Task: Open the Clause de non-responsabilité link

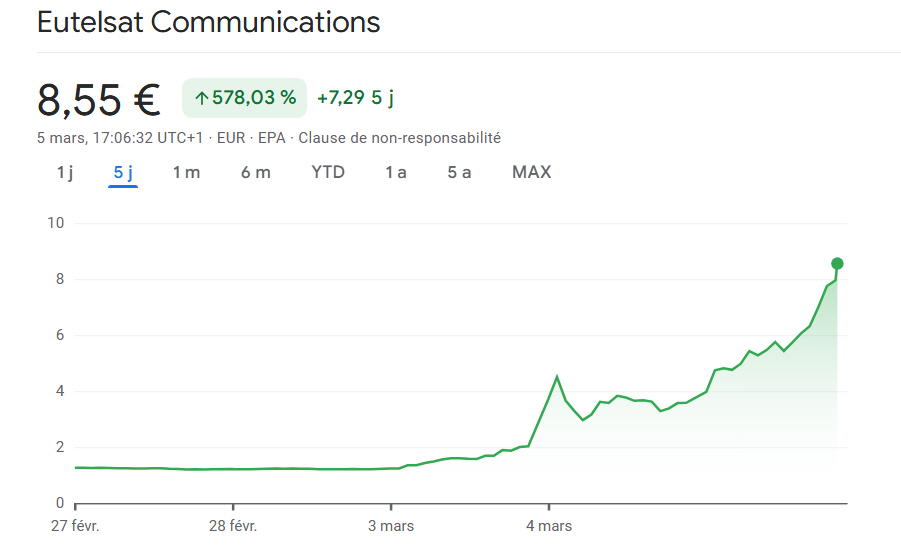Action: click(x=399, y=138)
